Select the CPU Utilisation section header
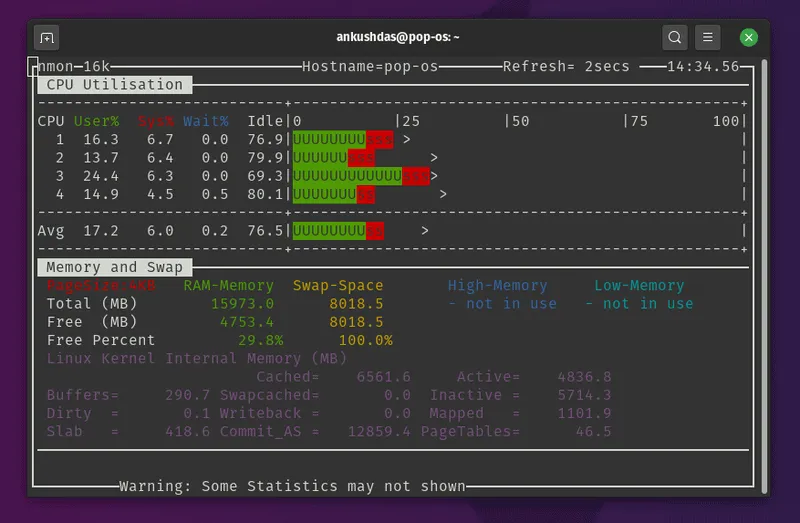The image size is (800, 523). (115, 85)
